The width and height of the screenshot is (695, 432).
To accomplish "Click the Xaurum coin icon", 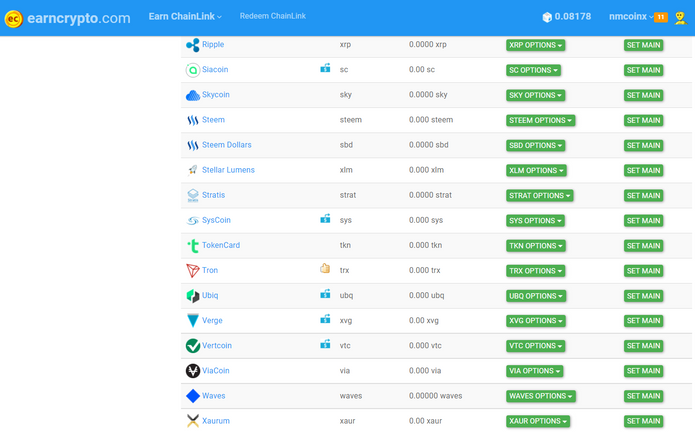I will click(x=192, y=421).
